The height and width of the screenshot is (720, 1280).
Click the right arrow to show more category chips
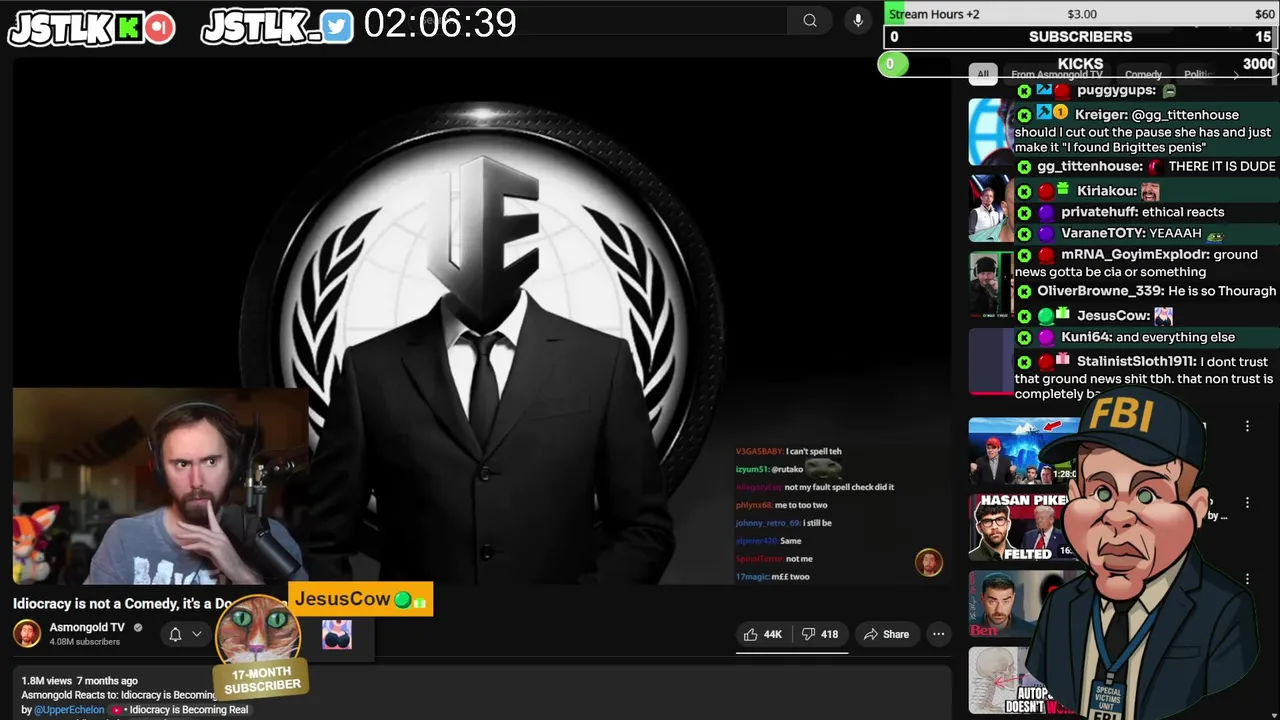(1236, 75)
